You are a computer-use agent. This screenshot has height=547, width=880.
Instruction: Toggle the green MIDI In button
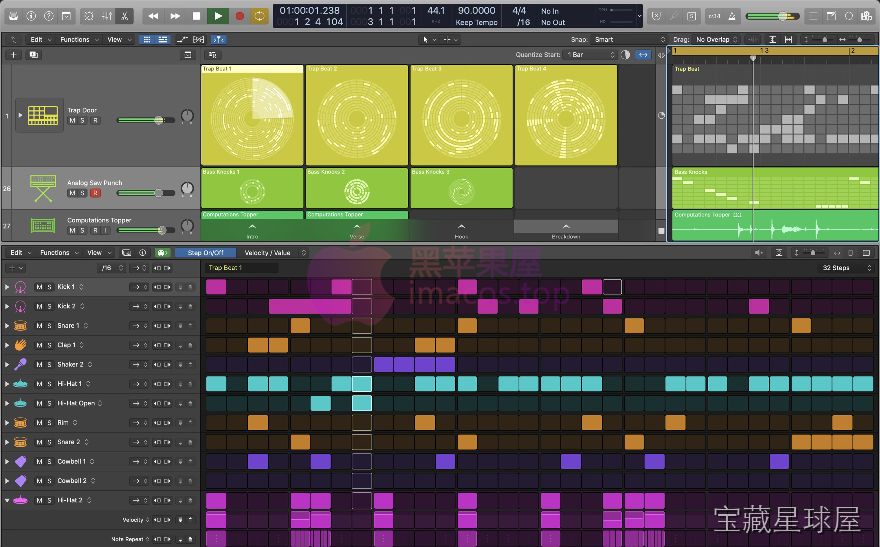pyautogui.click(x=162, y=252)
